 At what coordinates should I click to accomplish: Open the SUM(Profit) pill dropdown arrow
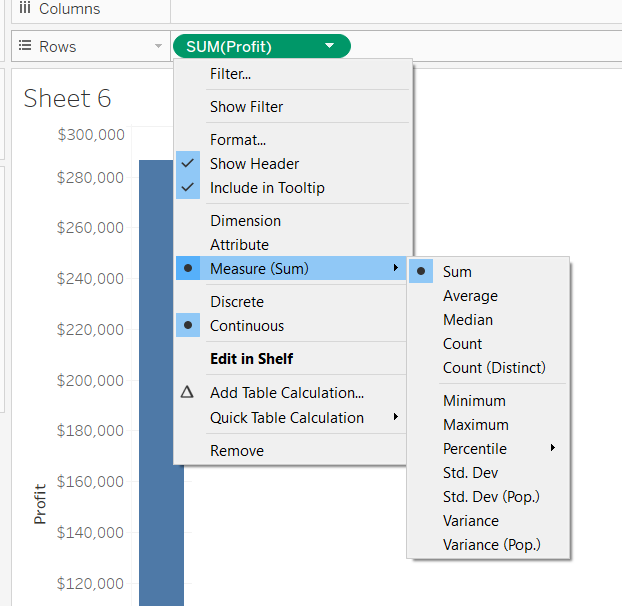tap(330, 46)
